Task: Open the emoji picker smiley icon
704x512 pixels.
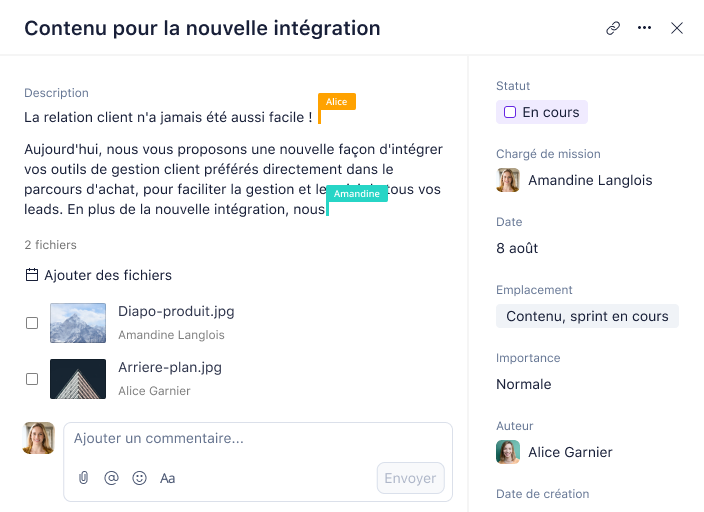Action: click(x=139, y=478)
